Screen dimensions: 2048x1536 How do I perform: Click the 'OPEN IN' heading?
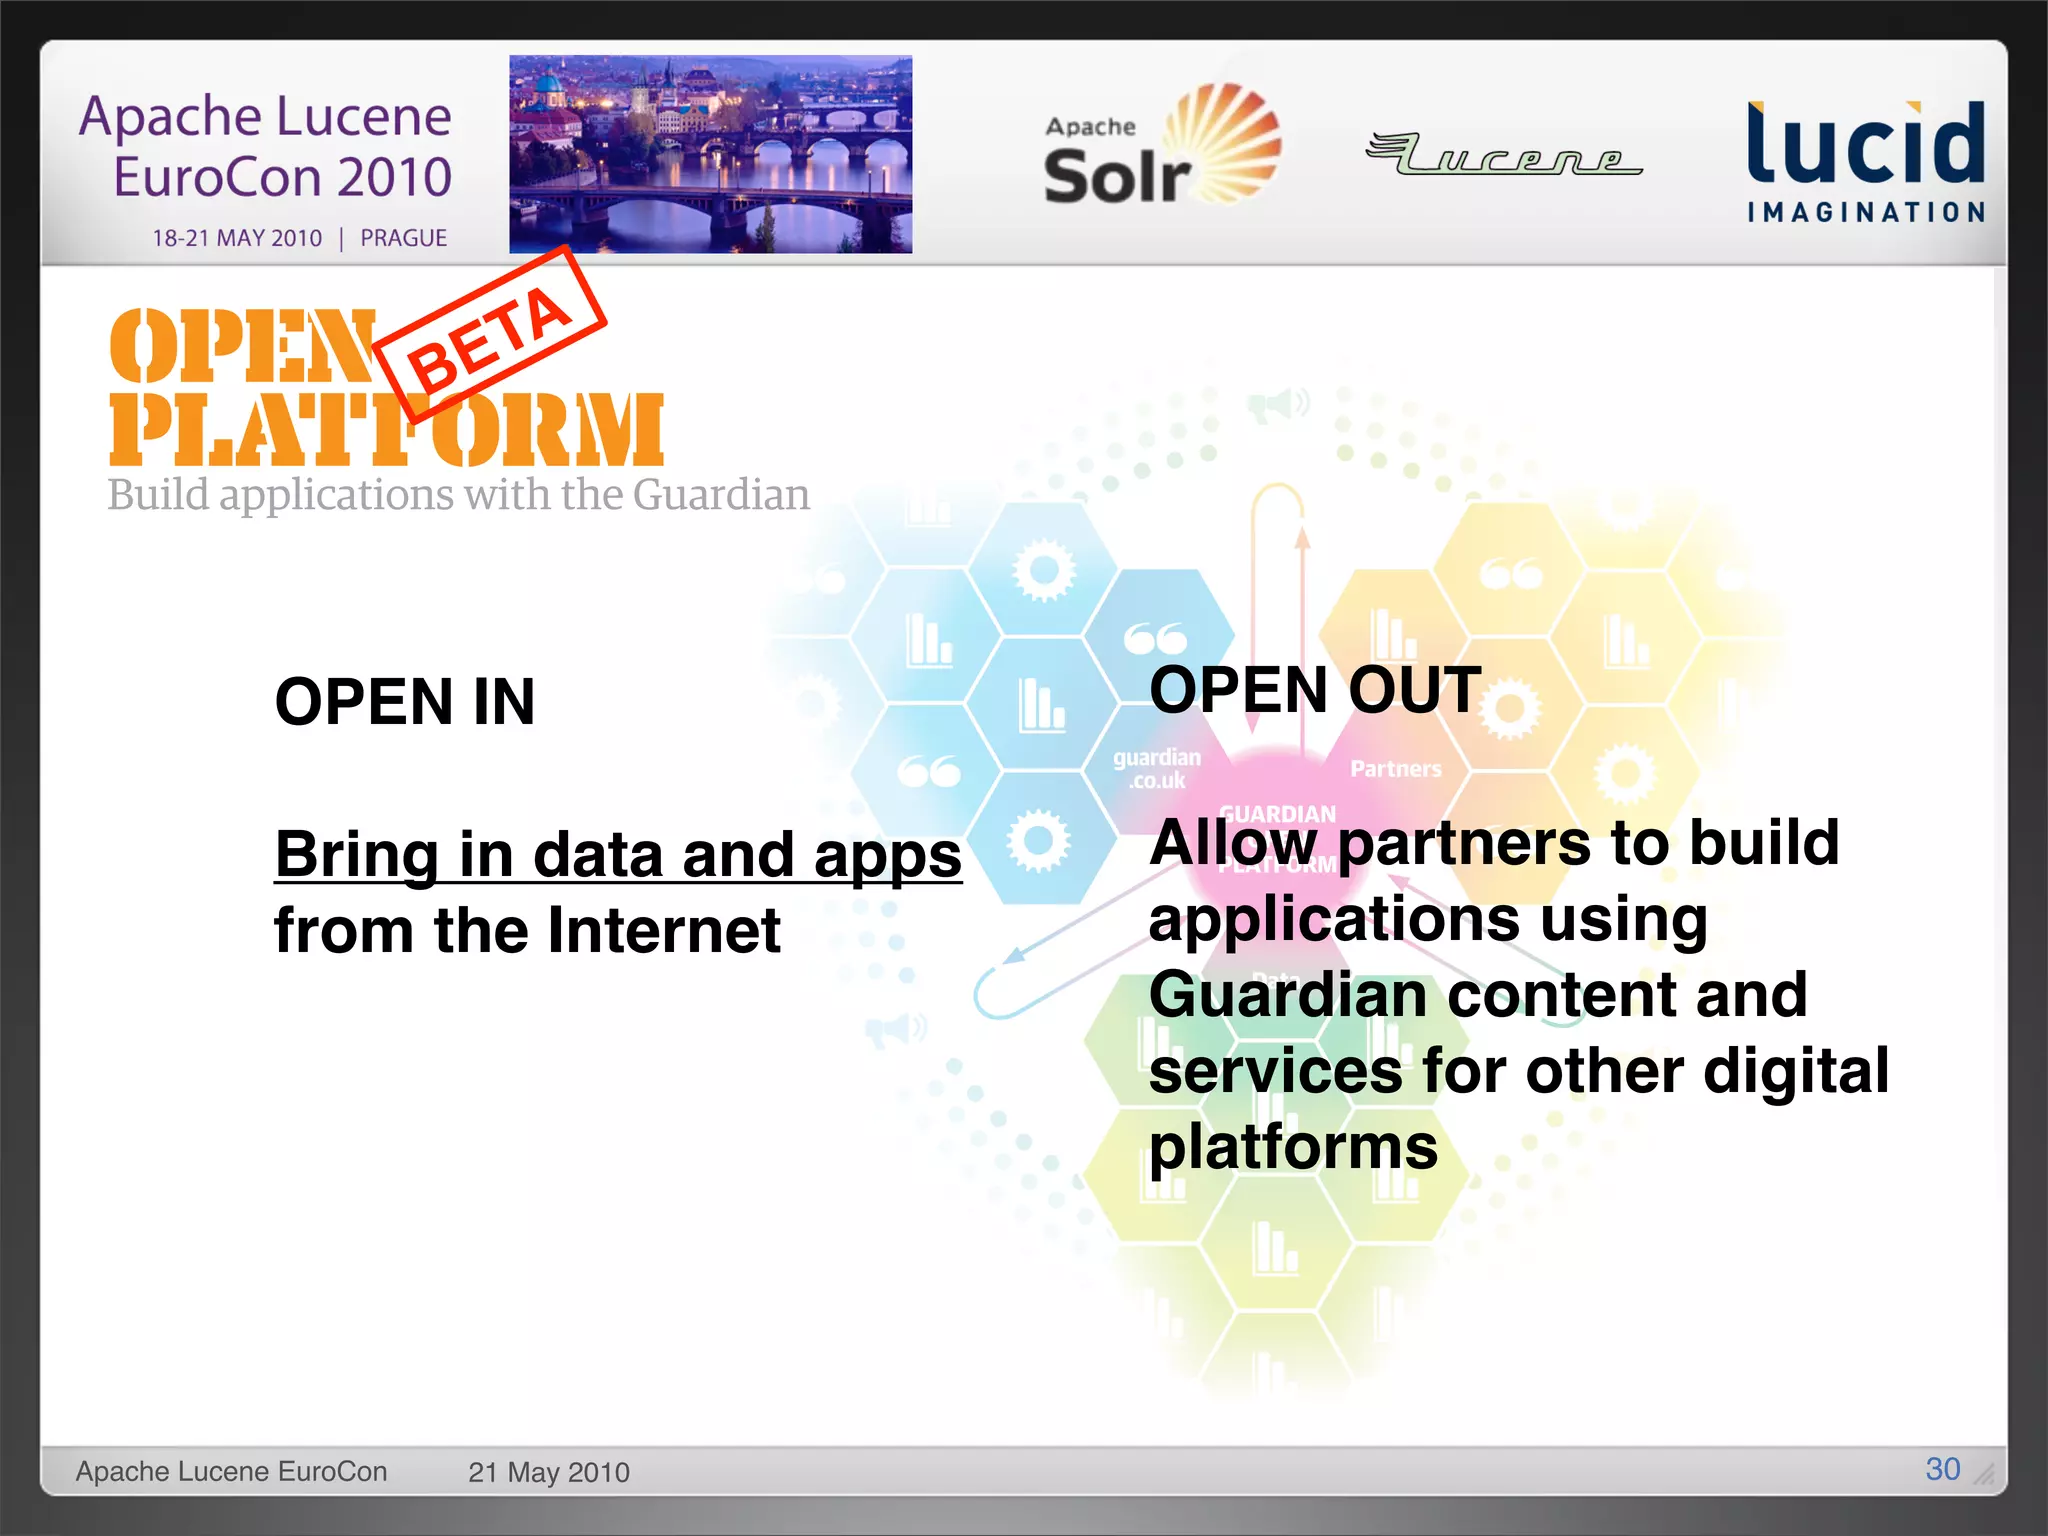pyautogui.click(x=405, y=702)
